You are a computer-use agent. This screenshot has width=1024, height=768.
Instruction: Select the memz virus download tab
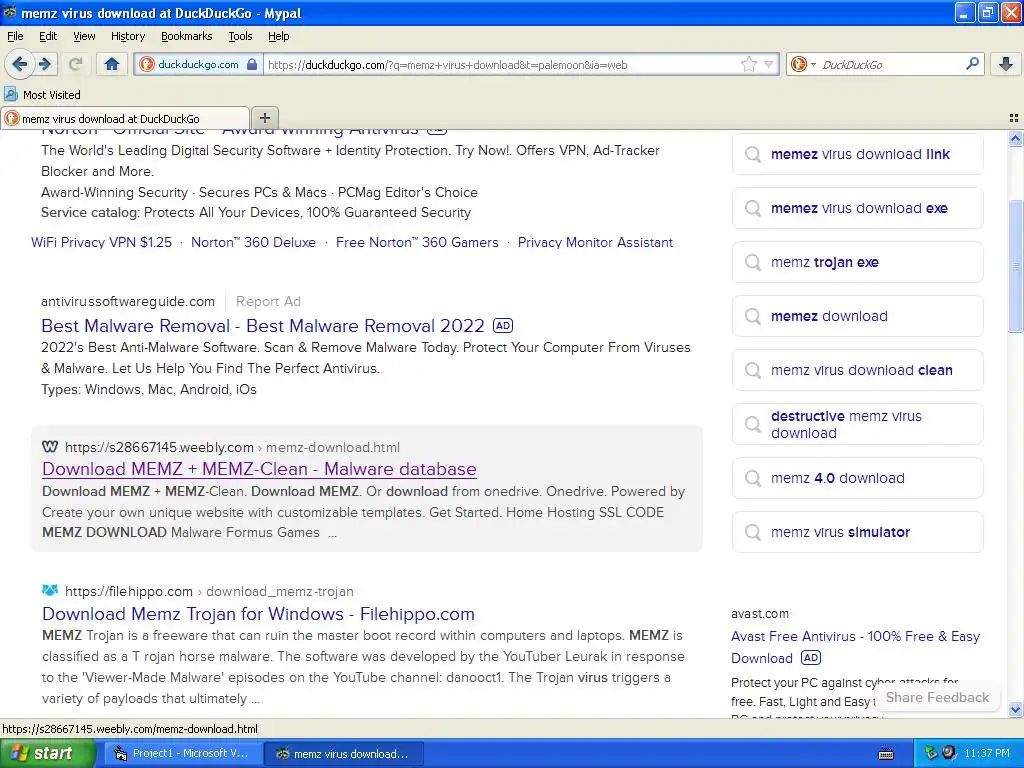tap(125, 118)
